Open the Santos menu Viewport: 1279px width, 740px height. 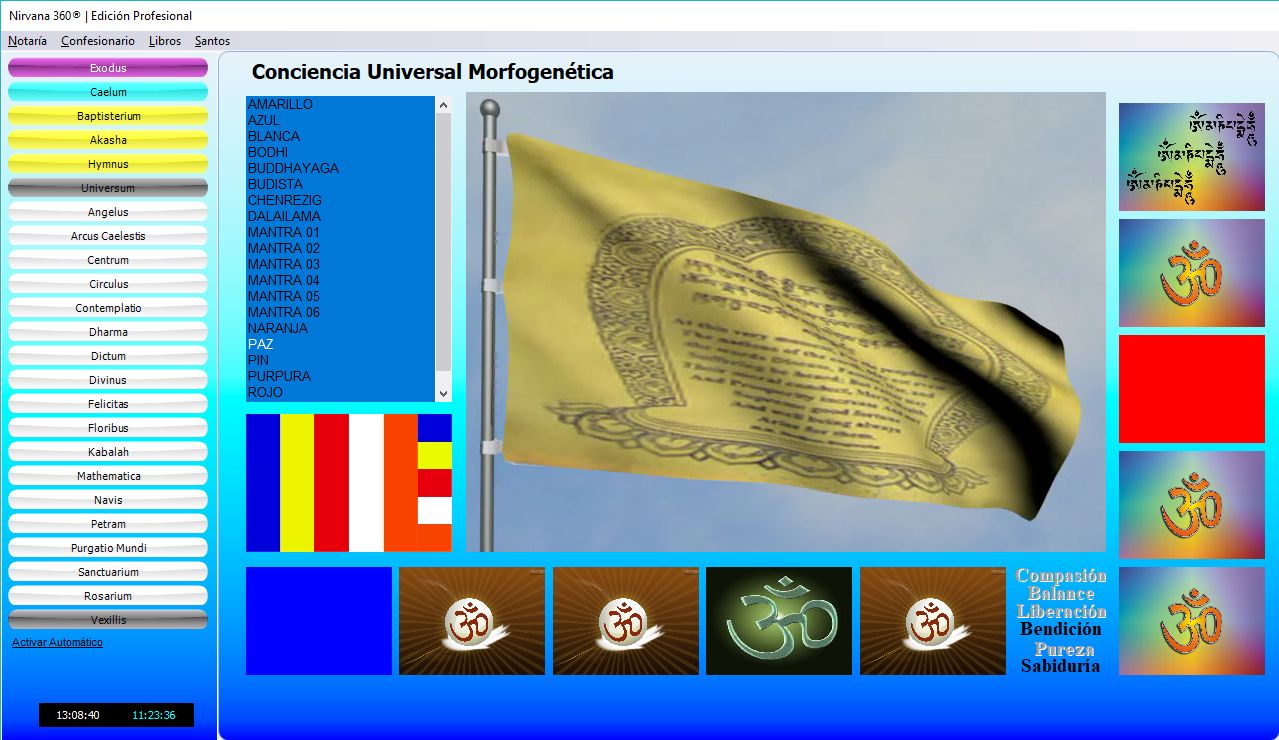point(212,41)
